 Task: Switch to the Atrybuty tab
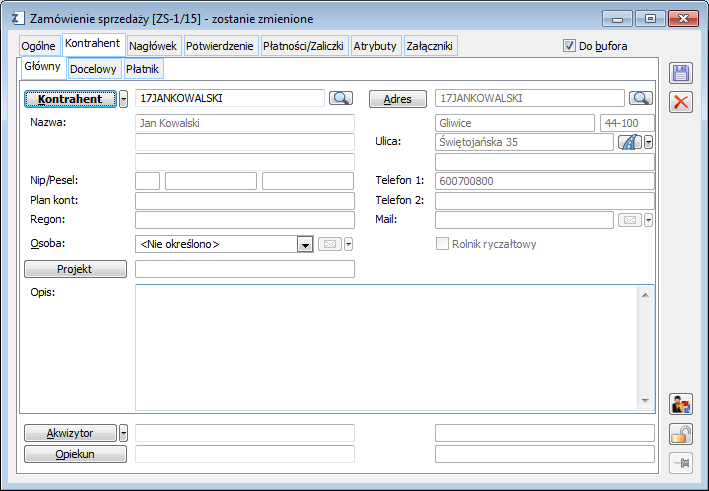click(x=375, y=46)
